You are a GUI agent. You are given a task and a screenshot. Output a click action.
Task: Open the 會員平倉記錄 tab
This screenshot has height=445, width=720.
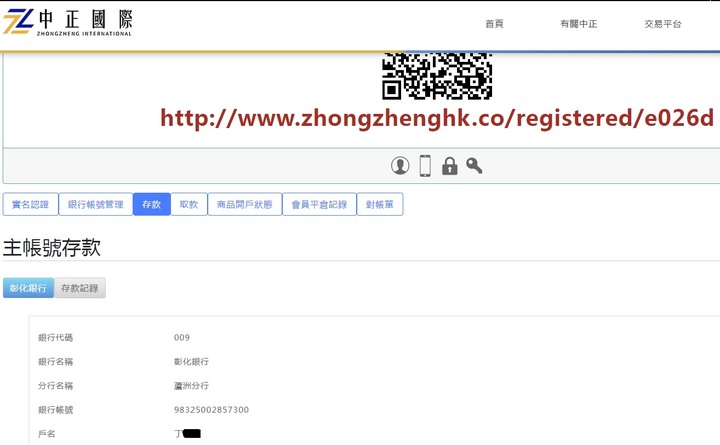319,204
